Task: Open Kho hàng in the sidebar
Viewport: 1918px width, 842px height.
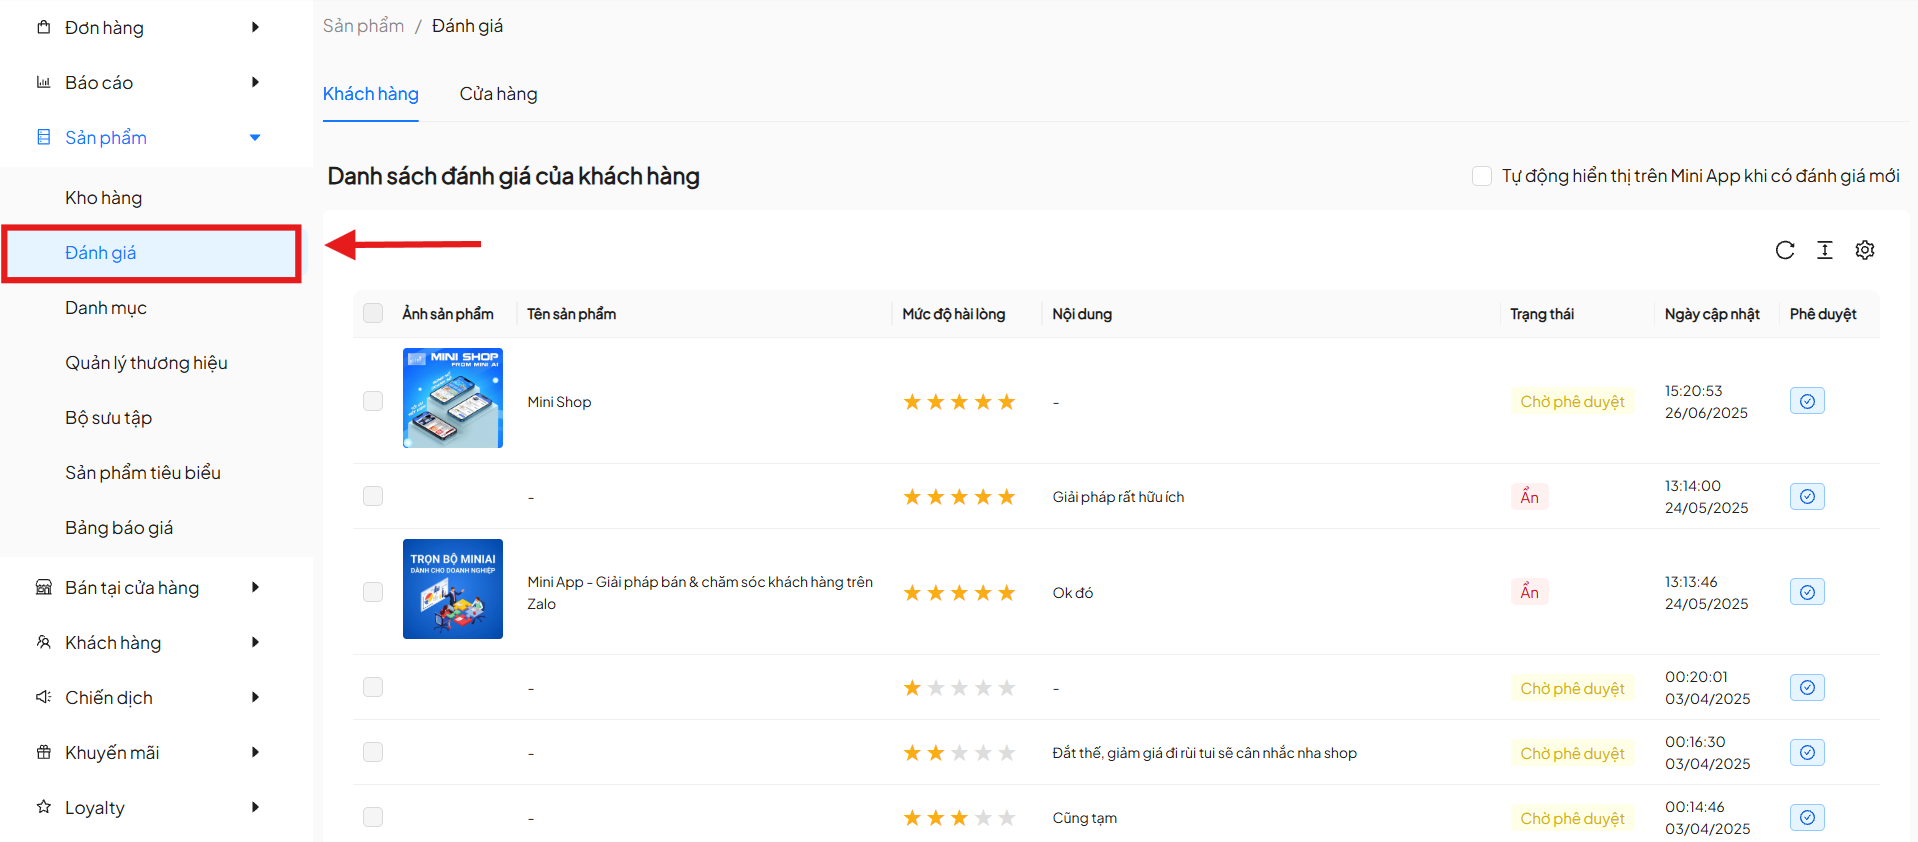Action: [104, 198]
